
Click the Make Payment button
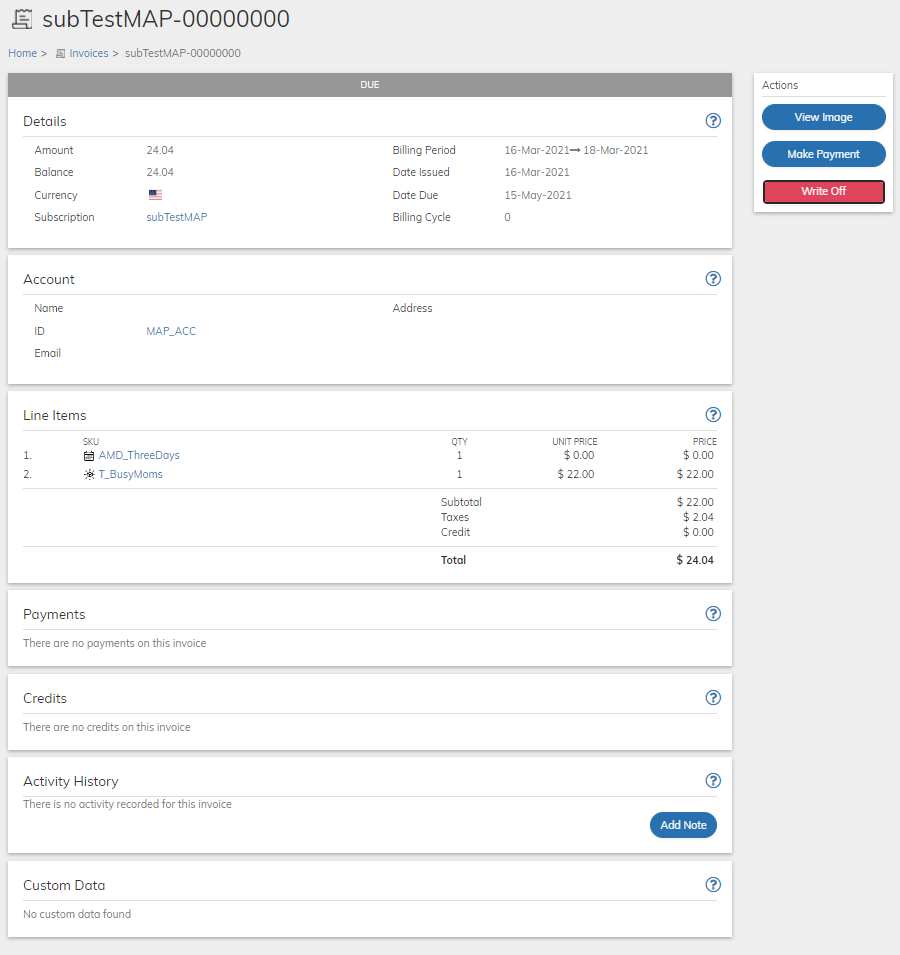823,154
